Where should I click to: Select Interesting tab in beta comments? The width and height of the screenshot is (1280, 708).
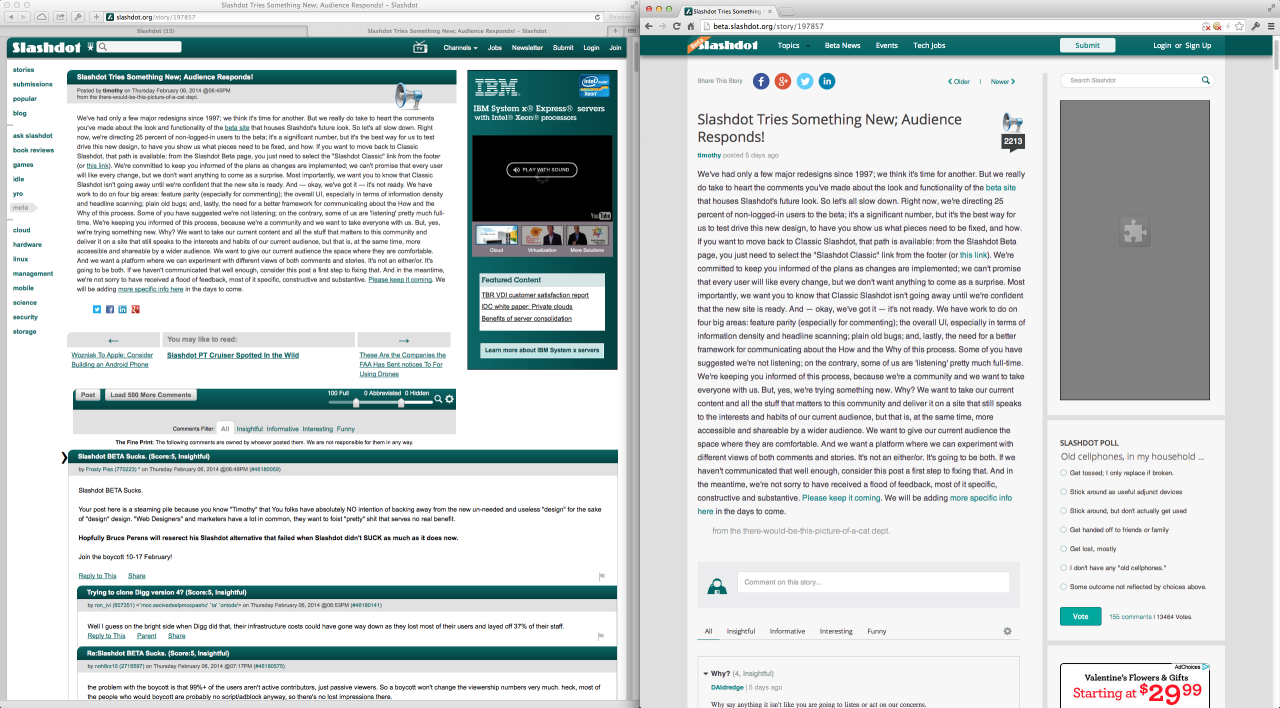[x=836, y=631]
